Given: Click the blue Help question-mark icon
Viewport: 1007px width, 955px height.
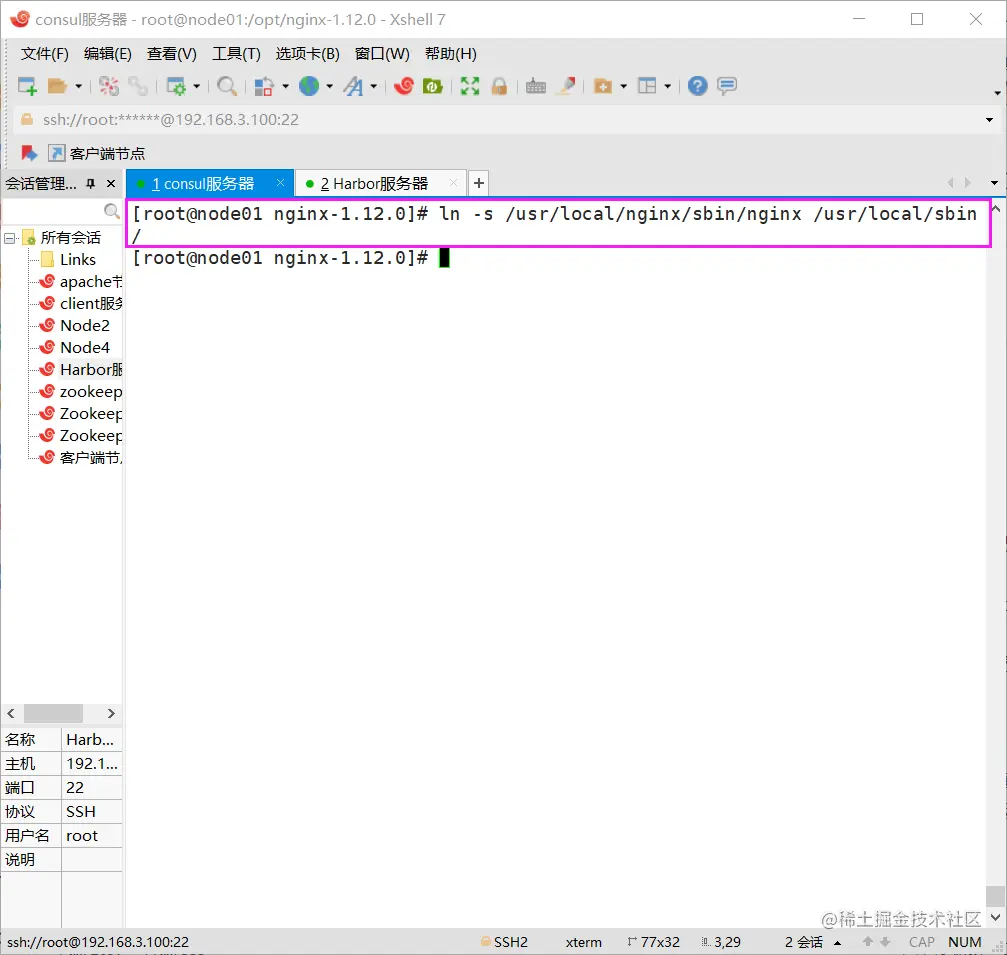Looking at the screenshot, I should [x=697, y=85].
